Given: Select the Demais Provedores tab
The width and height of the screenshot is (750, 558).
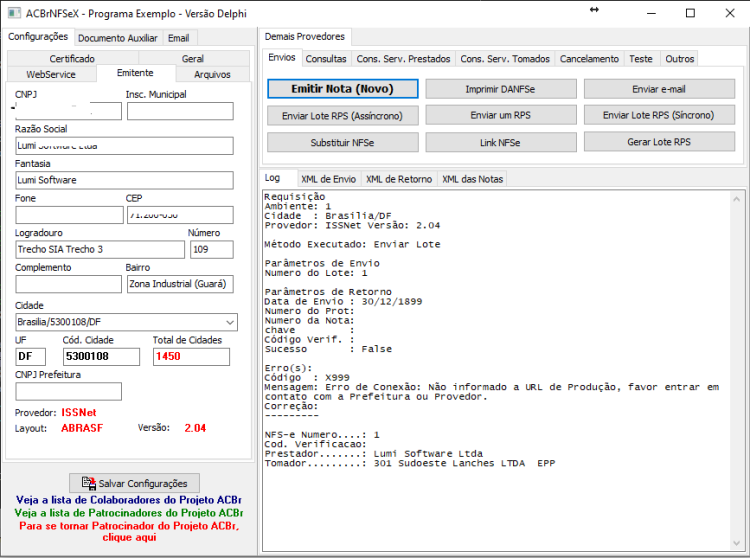Looking at the screenshot, I should coord(305,37).
